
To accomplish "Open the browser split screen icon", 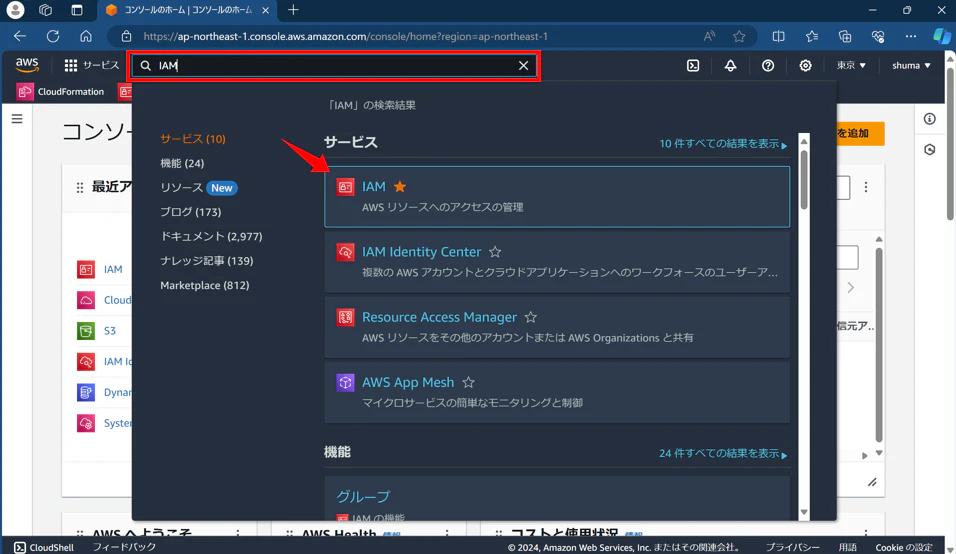I will [x=779, y=36].
